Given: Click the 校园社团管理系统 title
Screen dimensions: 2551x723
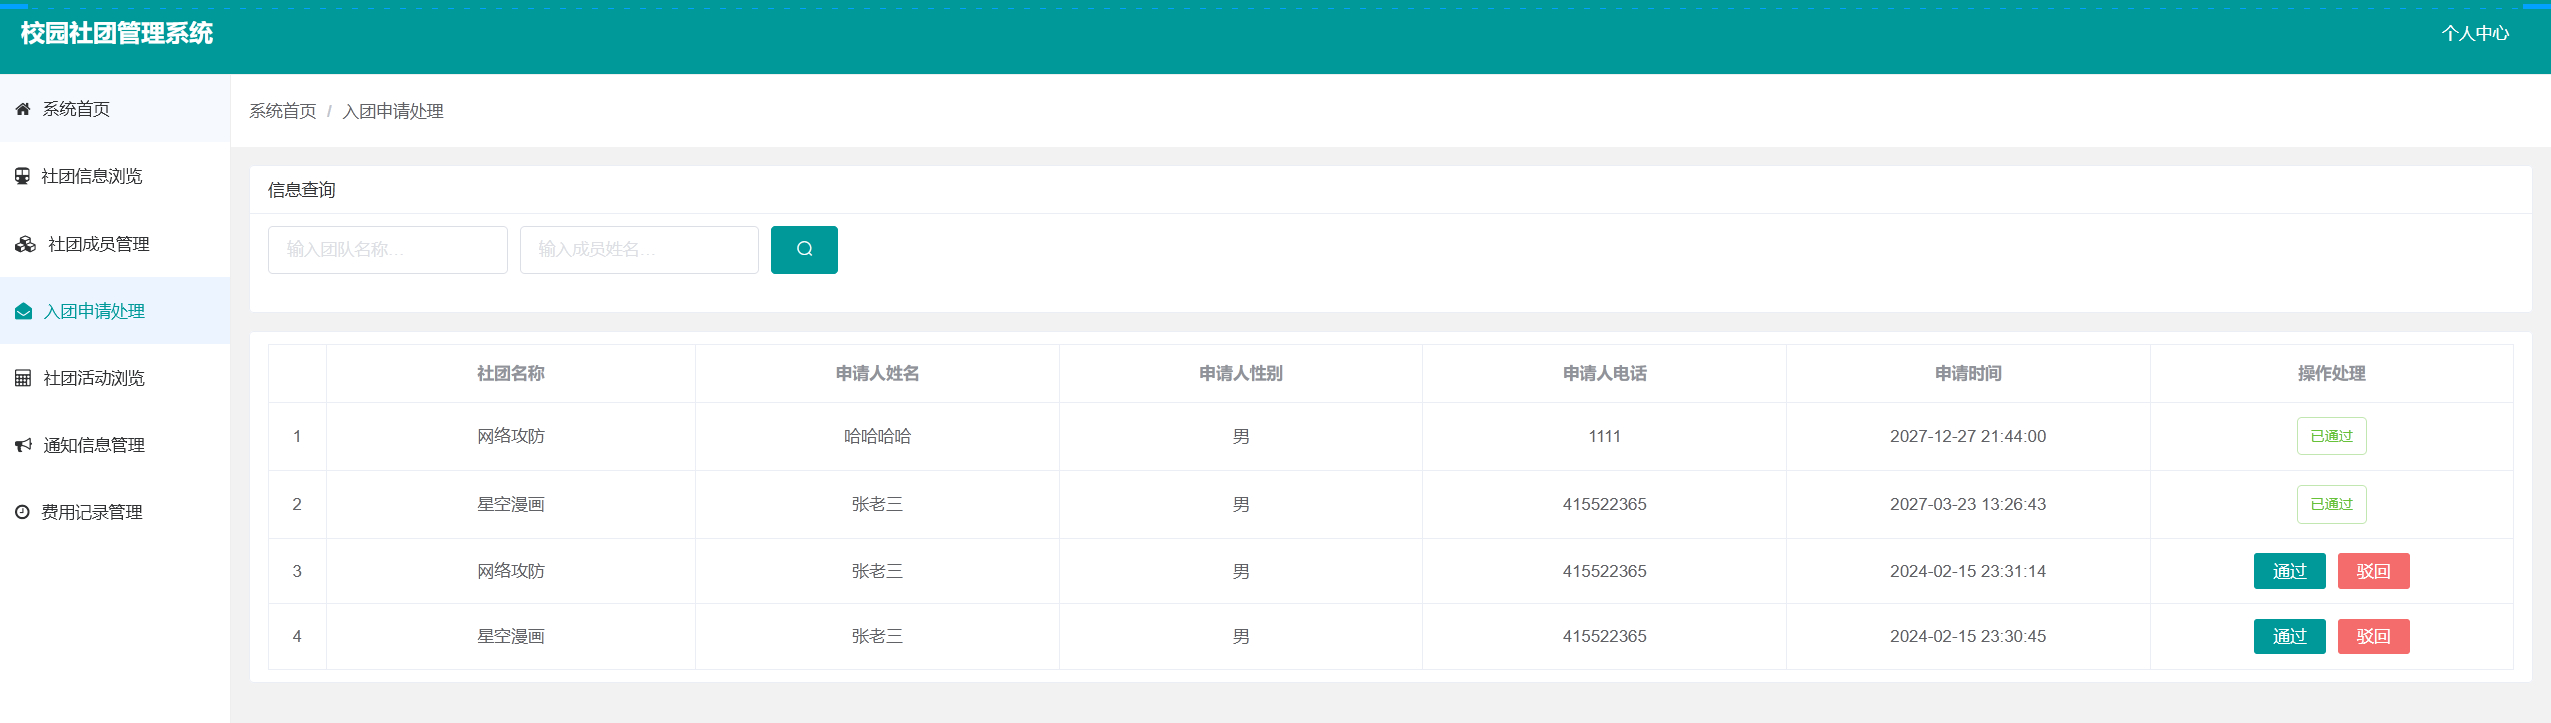Looking at the screenshot, I should 117,34.
